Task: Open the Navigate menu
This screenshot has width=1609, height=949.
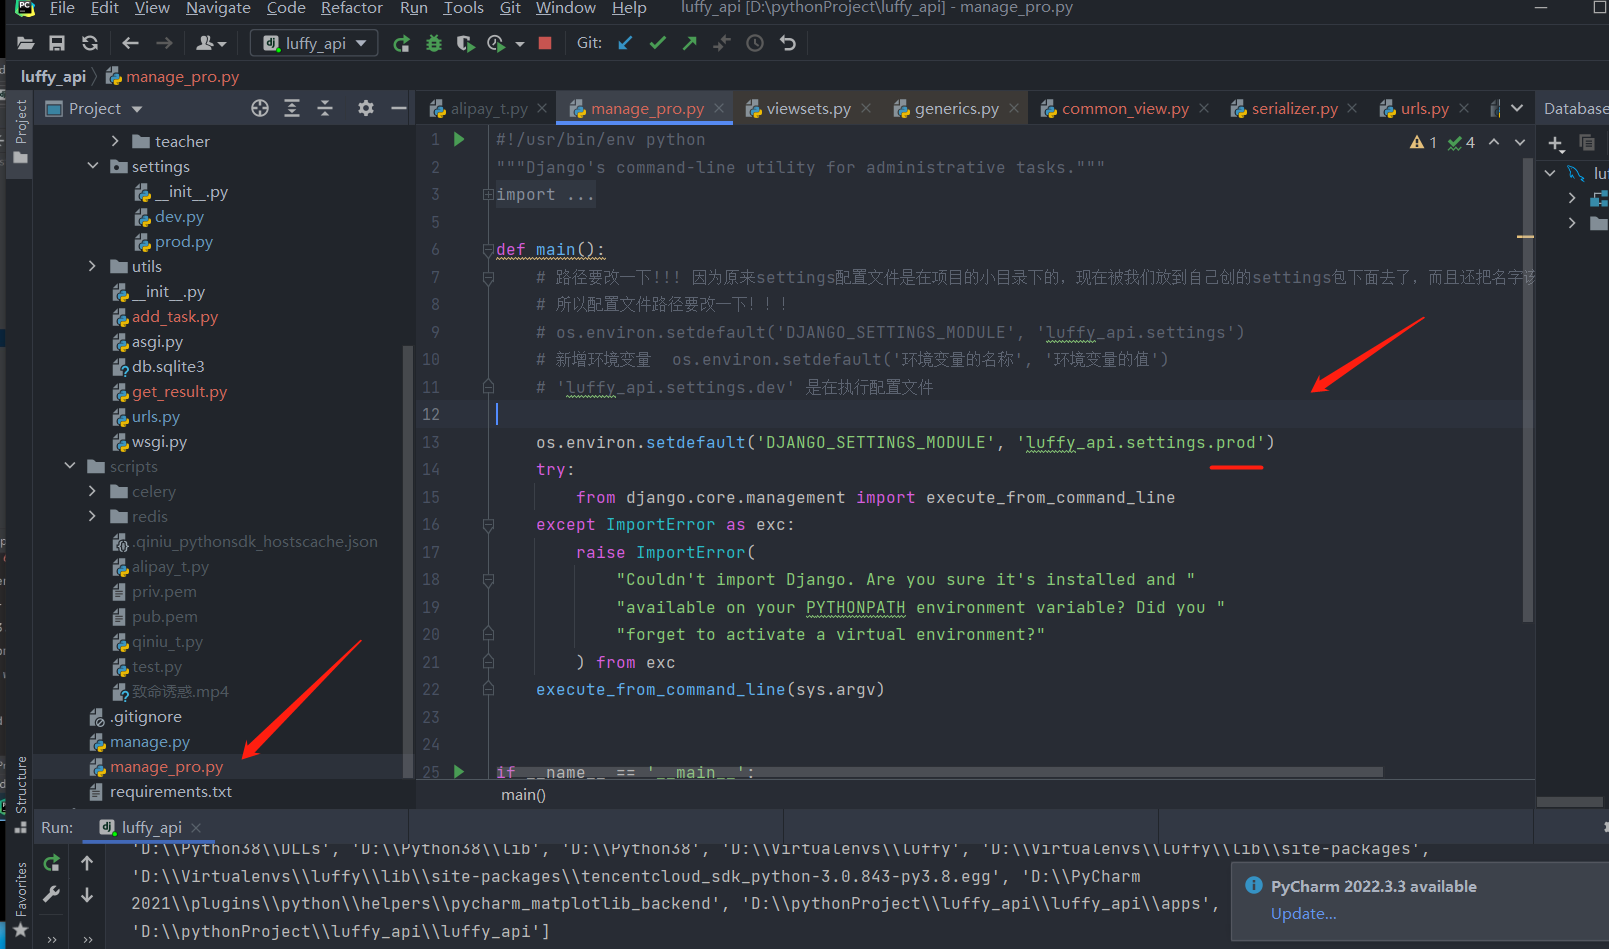Action: [218, 8]
